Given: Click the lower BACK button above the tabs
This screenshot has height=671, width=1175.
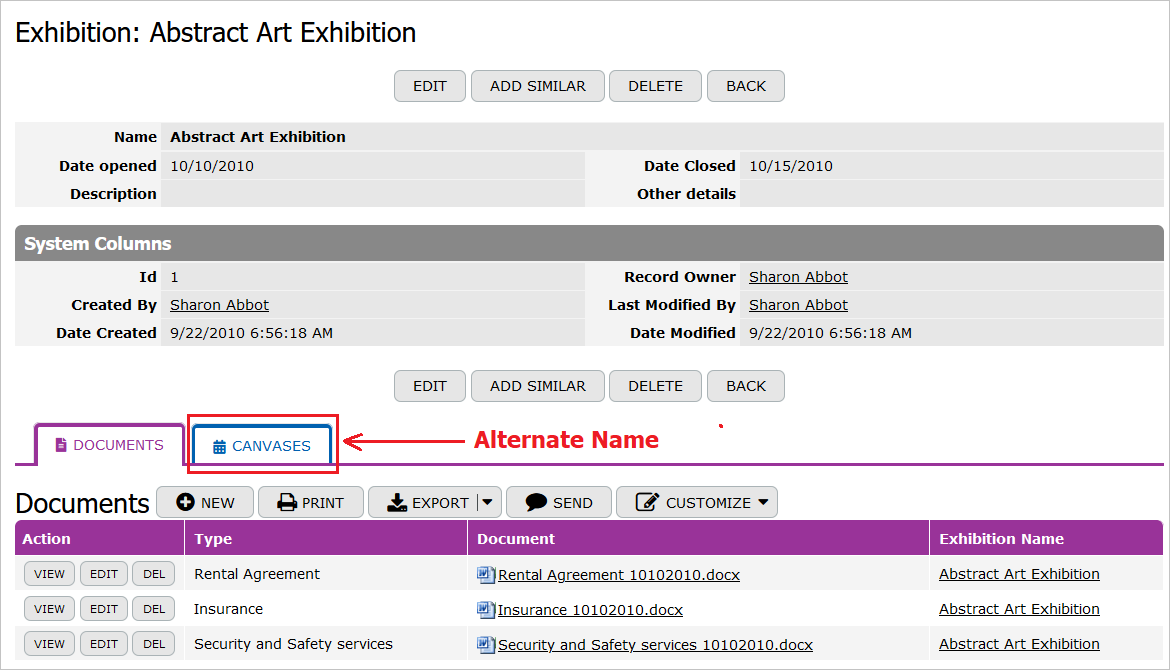Looking at the screenshot, I should click(746, 386).
